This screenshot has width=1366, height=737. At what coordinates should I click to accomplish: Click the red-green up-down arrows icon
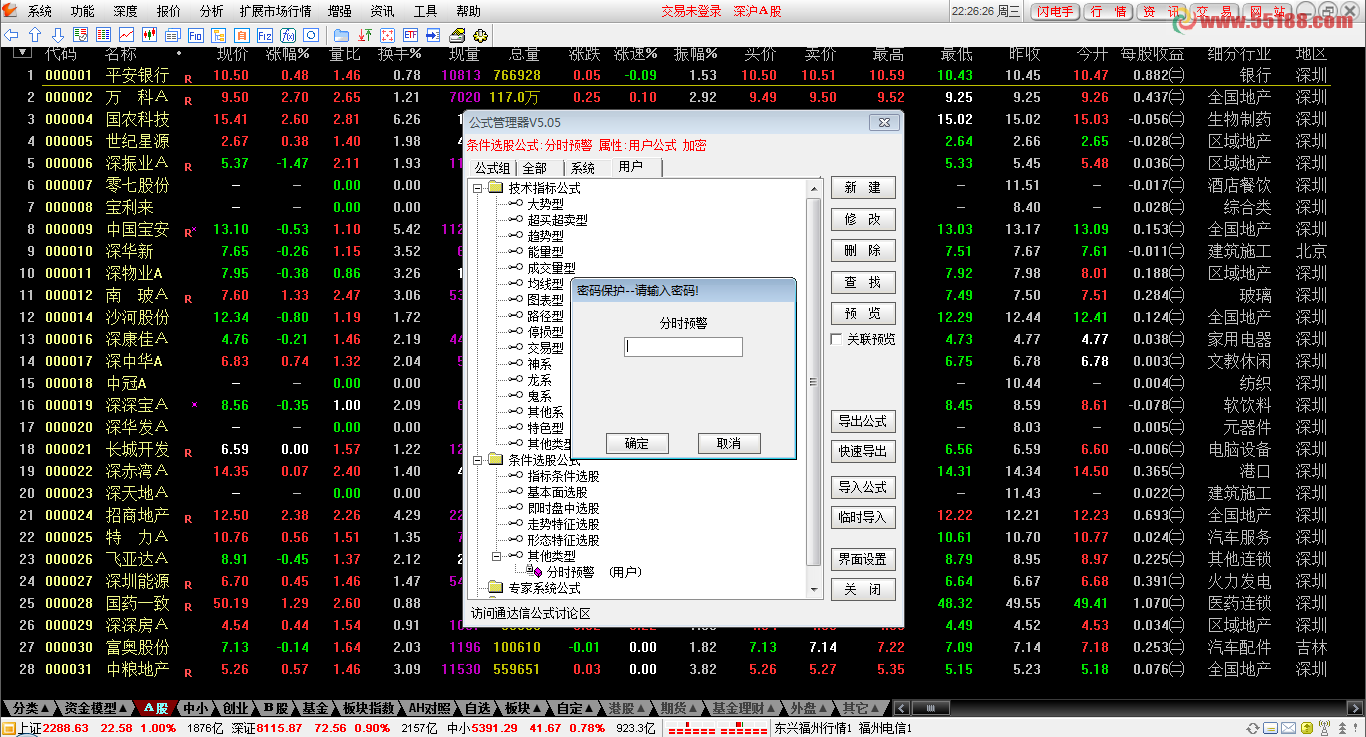pos(365,35)
